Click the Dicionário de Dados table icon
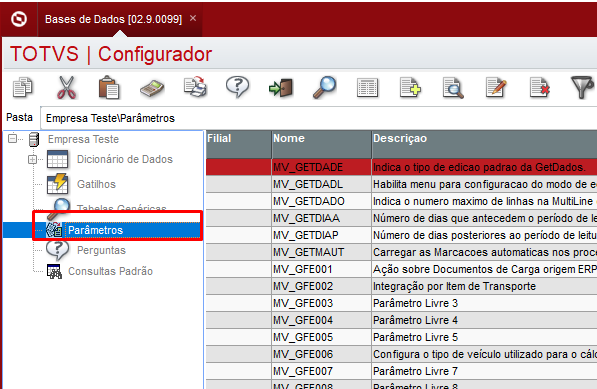This screenshot has height=389, width=597. point(57,159)
